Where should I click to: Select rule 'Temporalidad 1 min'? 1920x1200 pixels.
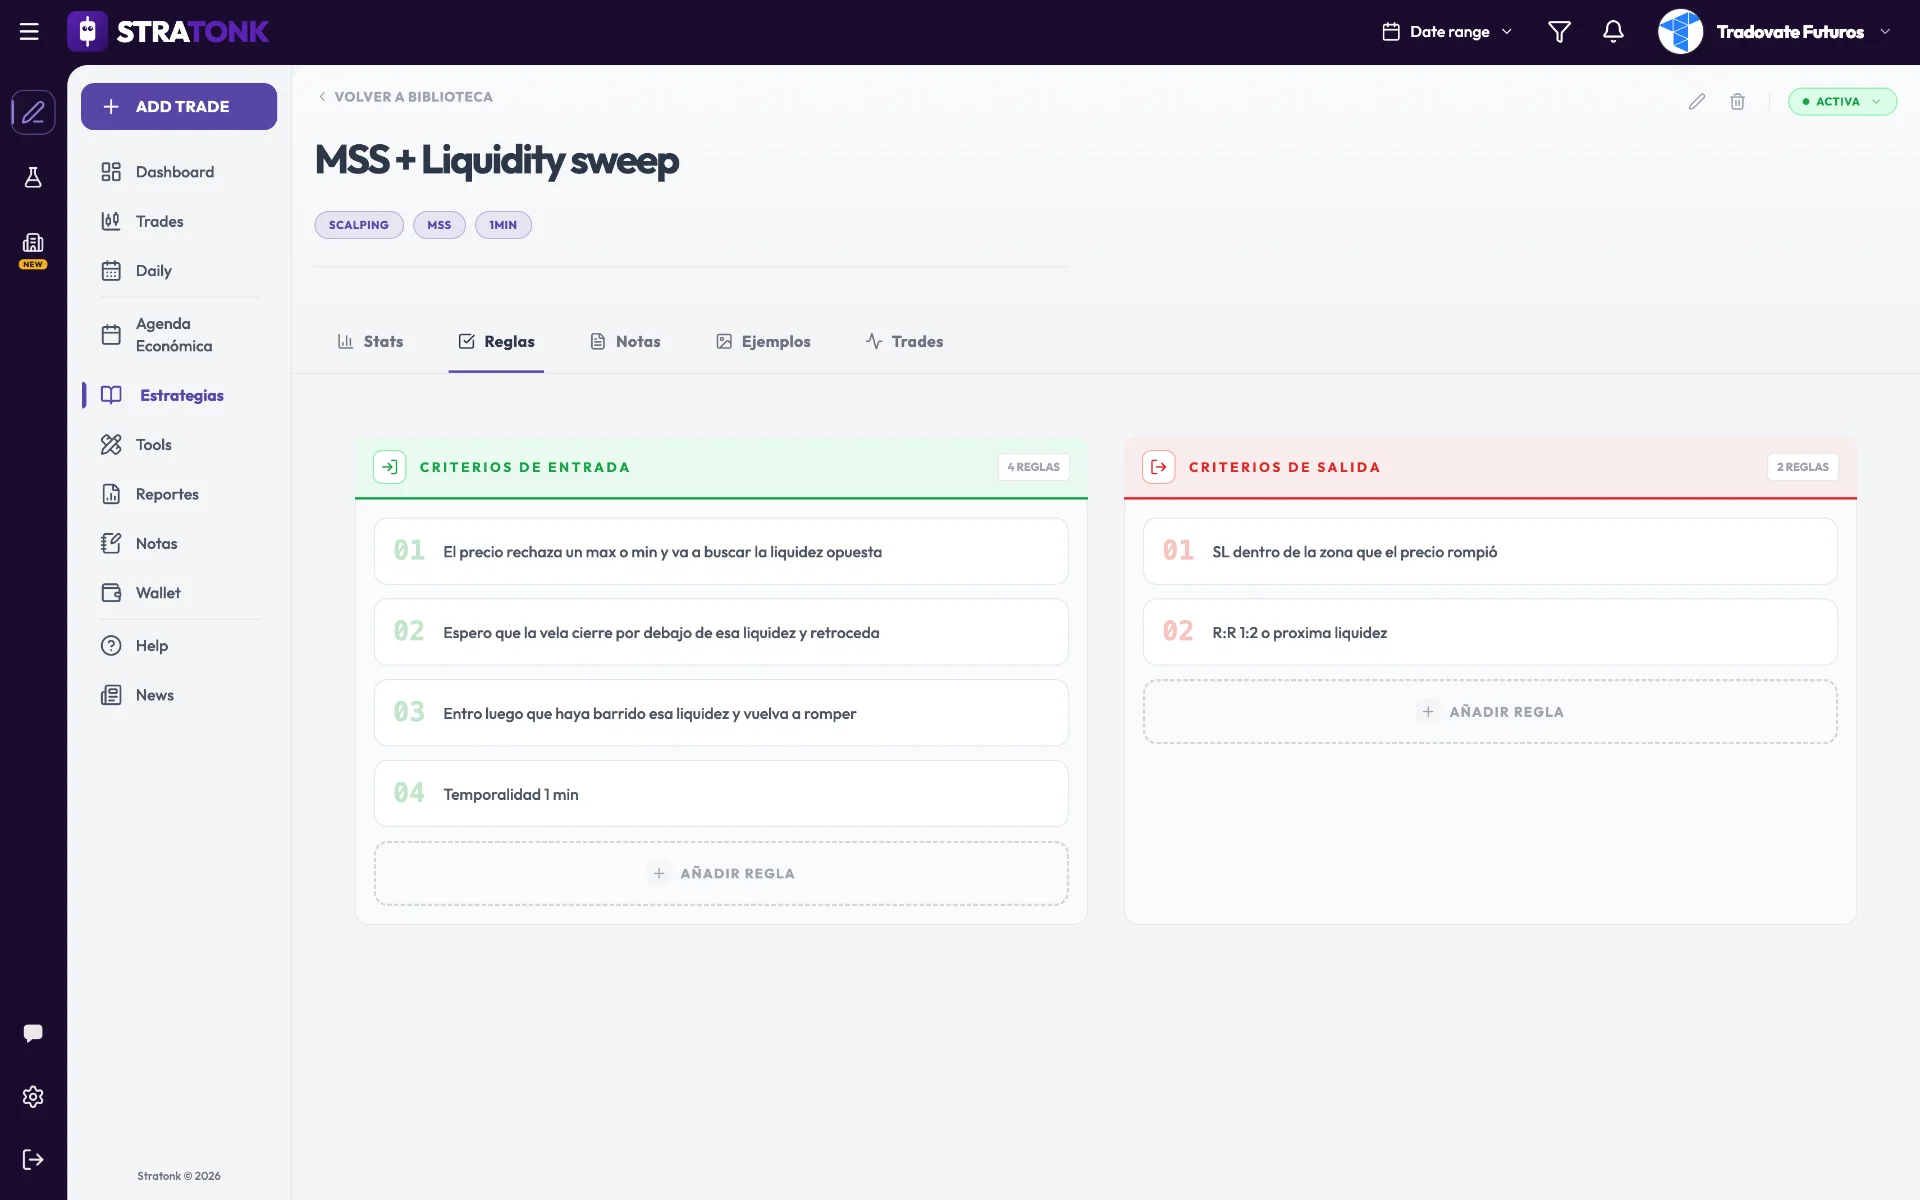pyautogui.click(x=721, y=794)
